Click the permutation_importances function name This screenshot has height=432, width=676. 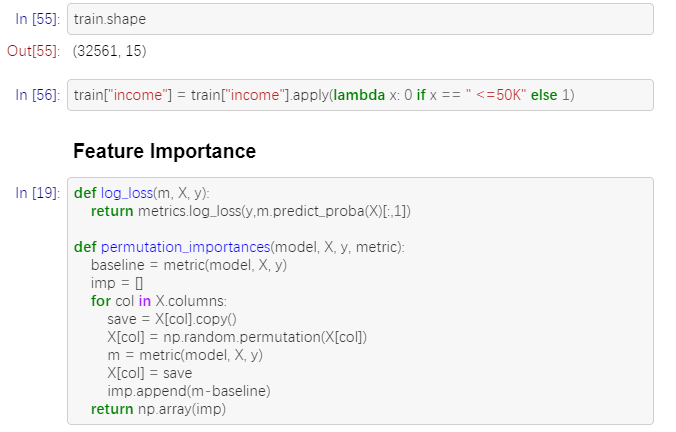185,247
